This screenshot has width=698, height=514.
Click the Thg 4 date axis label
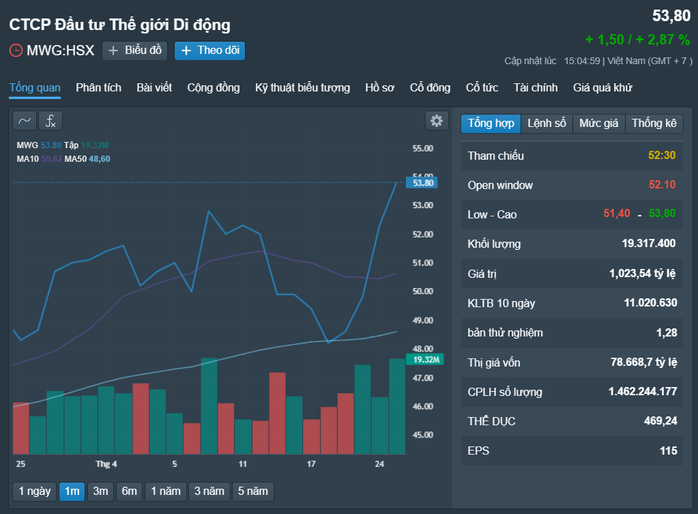pyautogui.click(x=106, y=464)
